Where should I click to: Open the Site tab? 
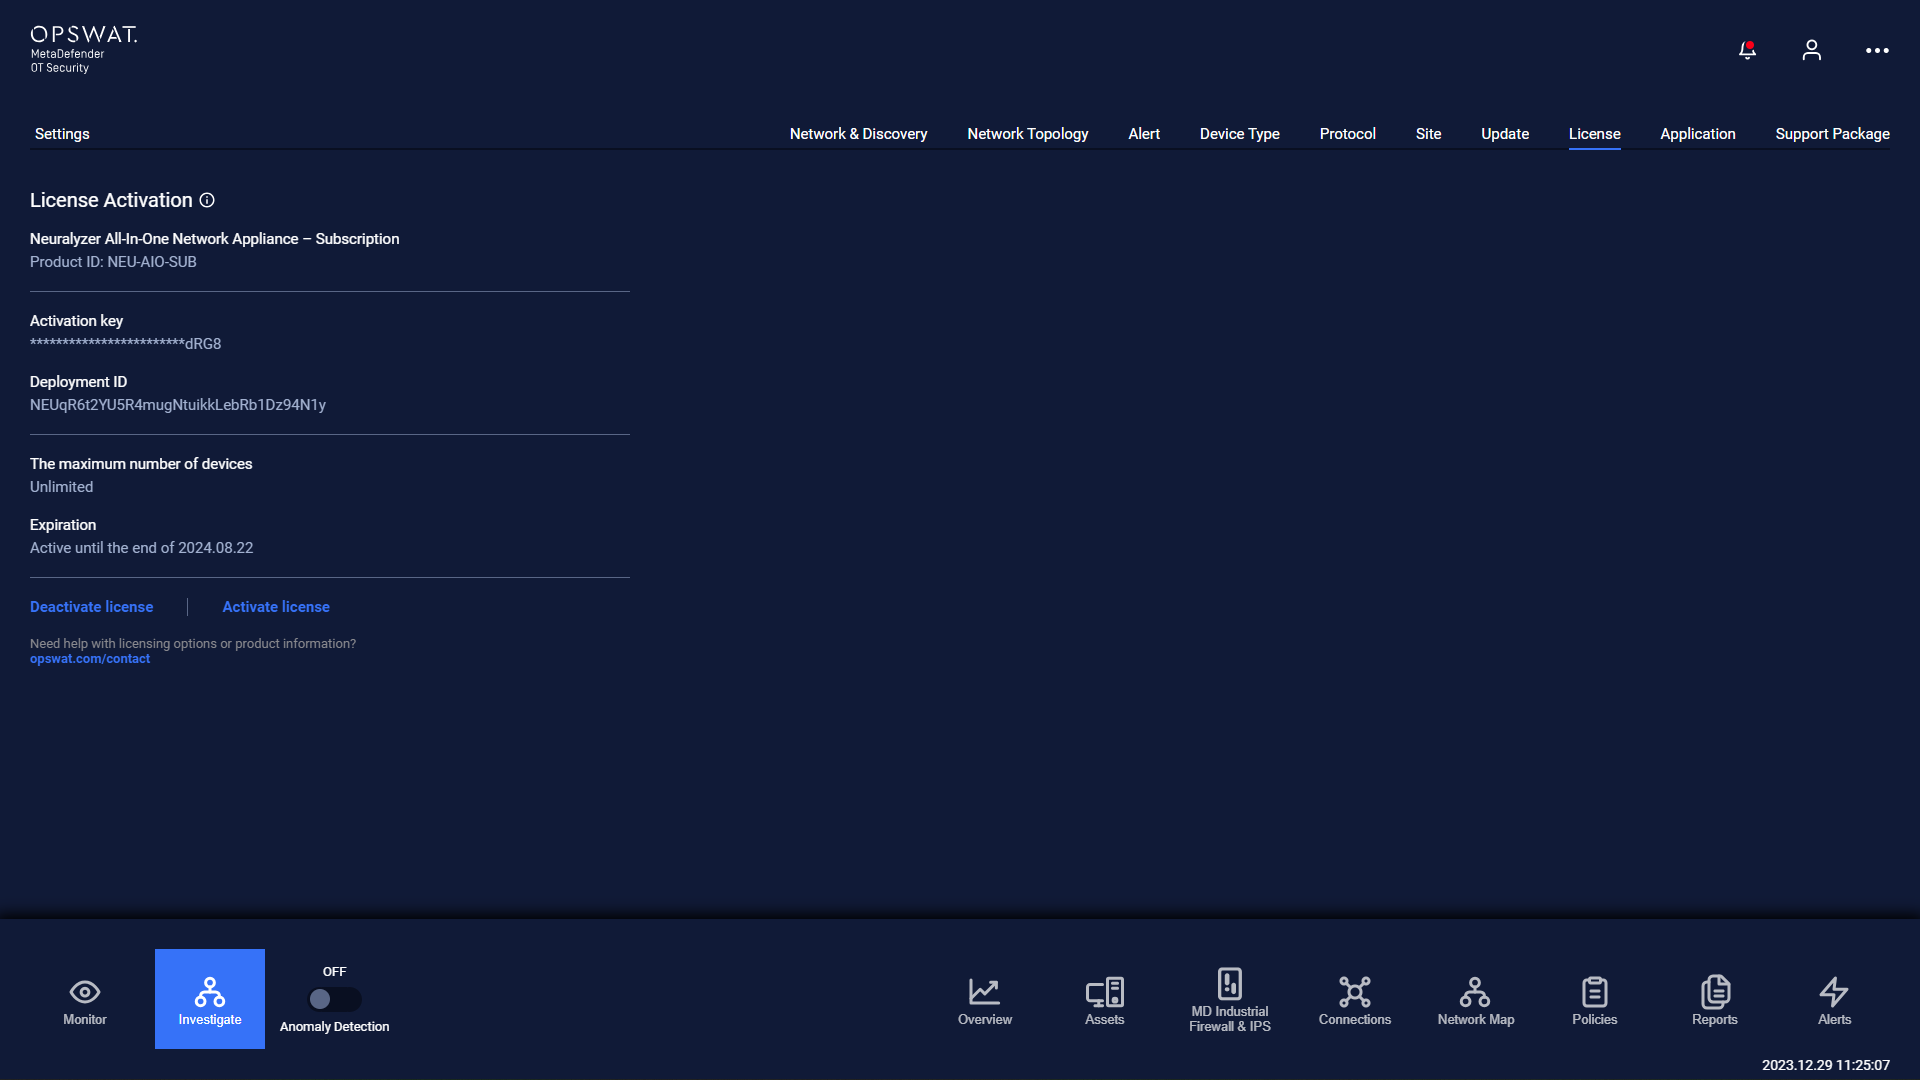point(1428,134)
